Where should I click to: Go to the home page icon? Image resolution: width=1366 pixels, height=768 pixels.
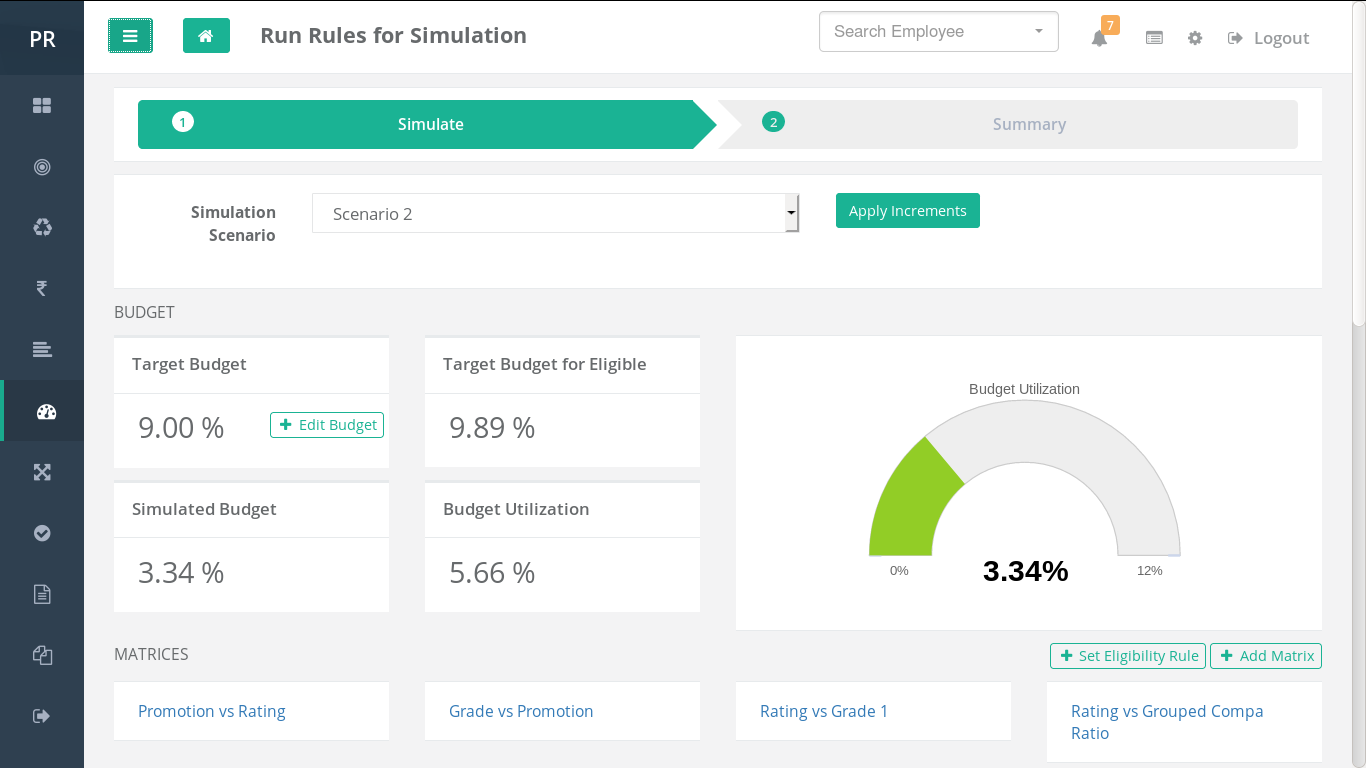pyautogui.click(x=206, y=36)
